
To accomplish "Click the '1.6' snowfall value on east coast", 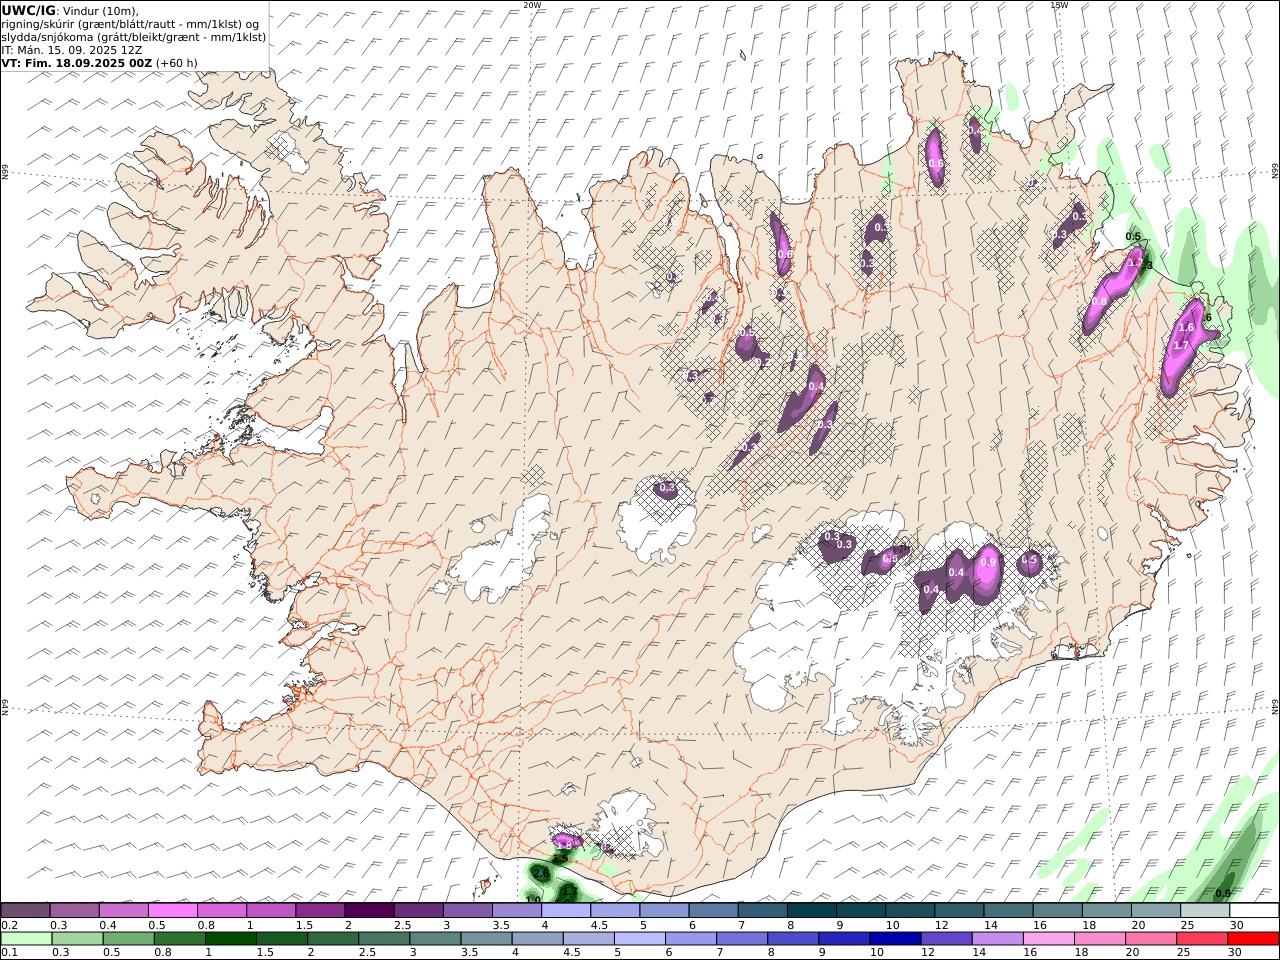I will click(1186, 328).
